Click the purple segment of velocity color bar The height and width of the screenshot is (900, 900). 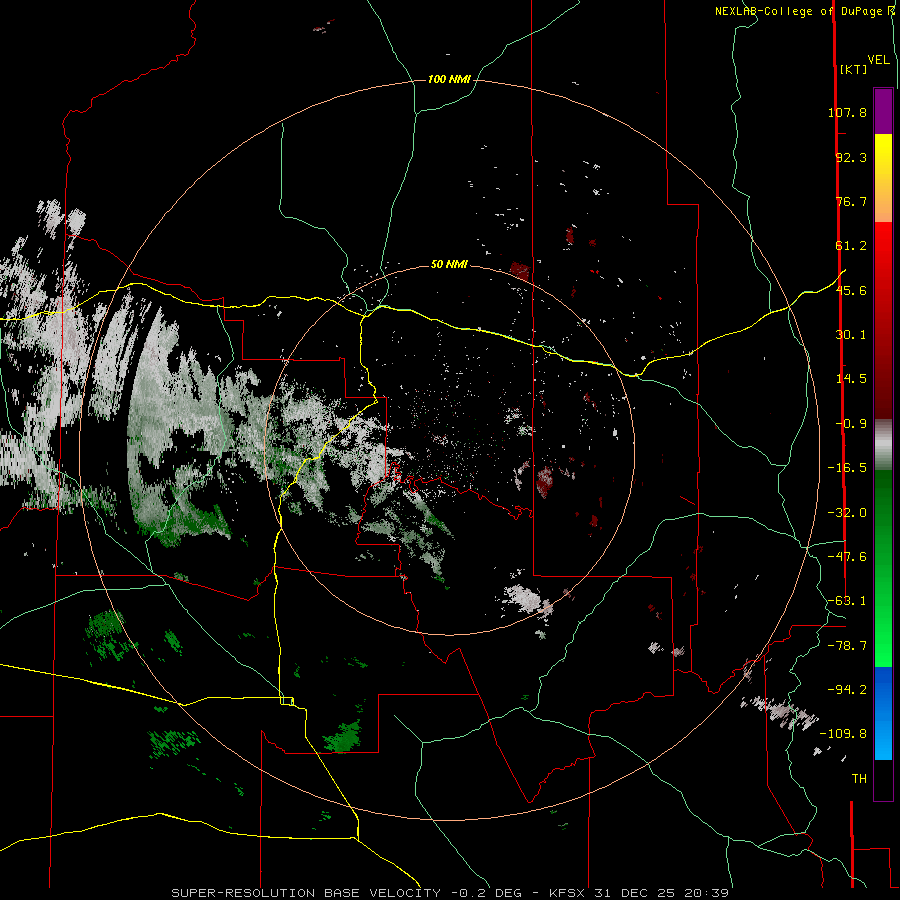883,111
